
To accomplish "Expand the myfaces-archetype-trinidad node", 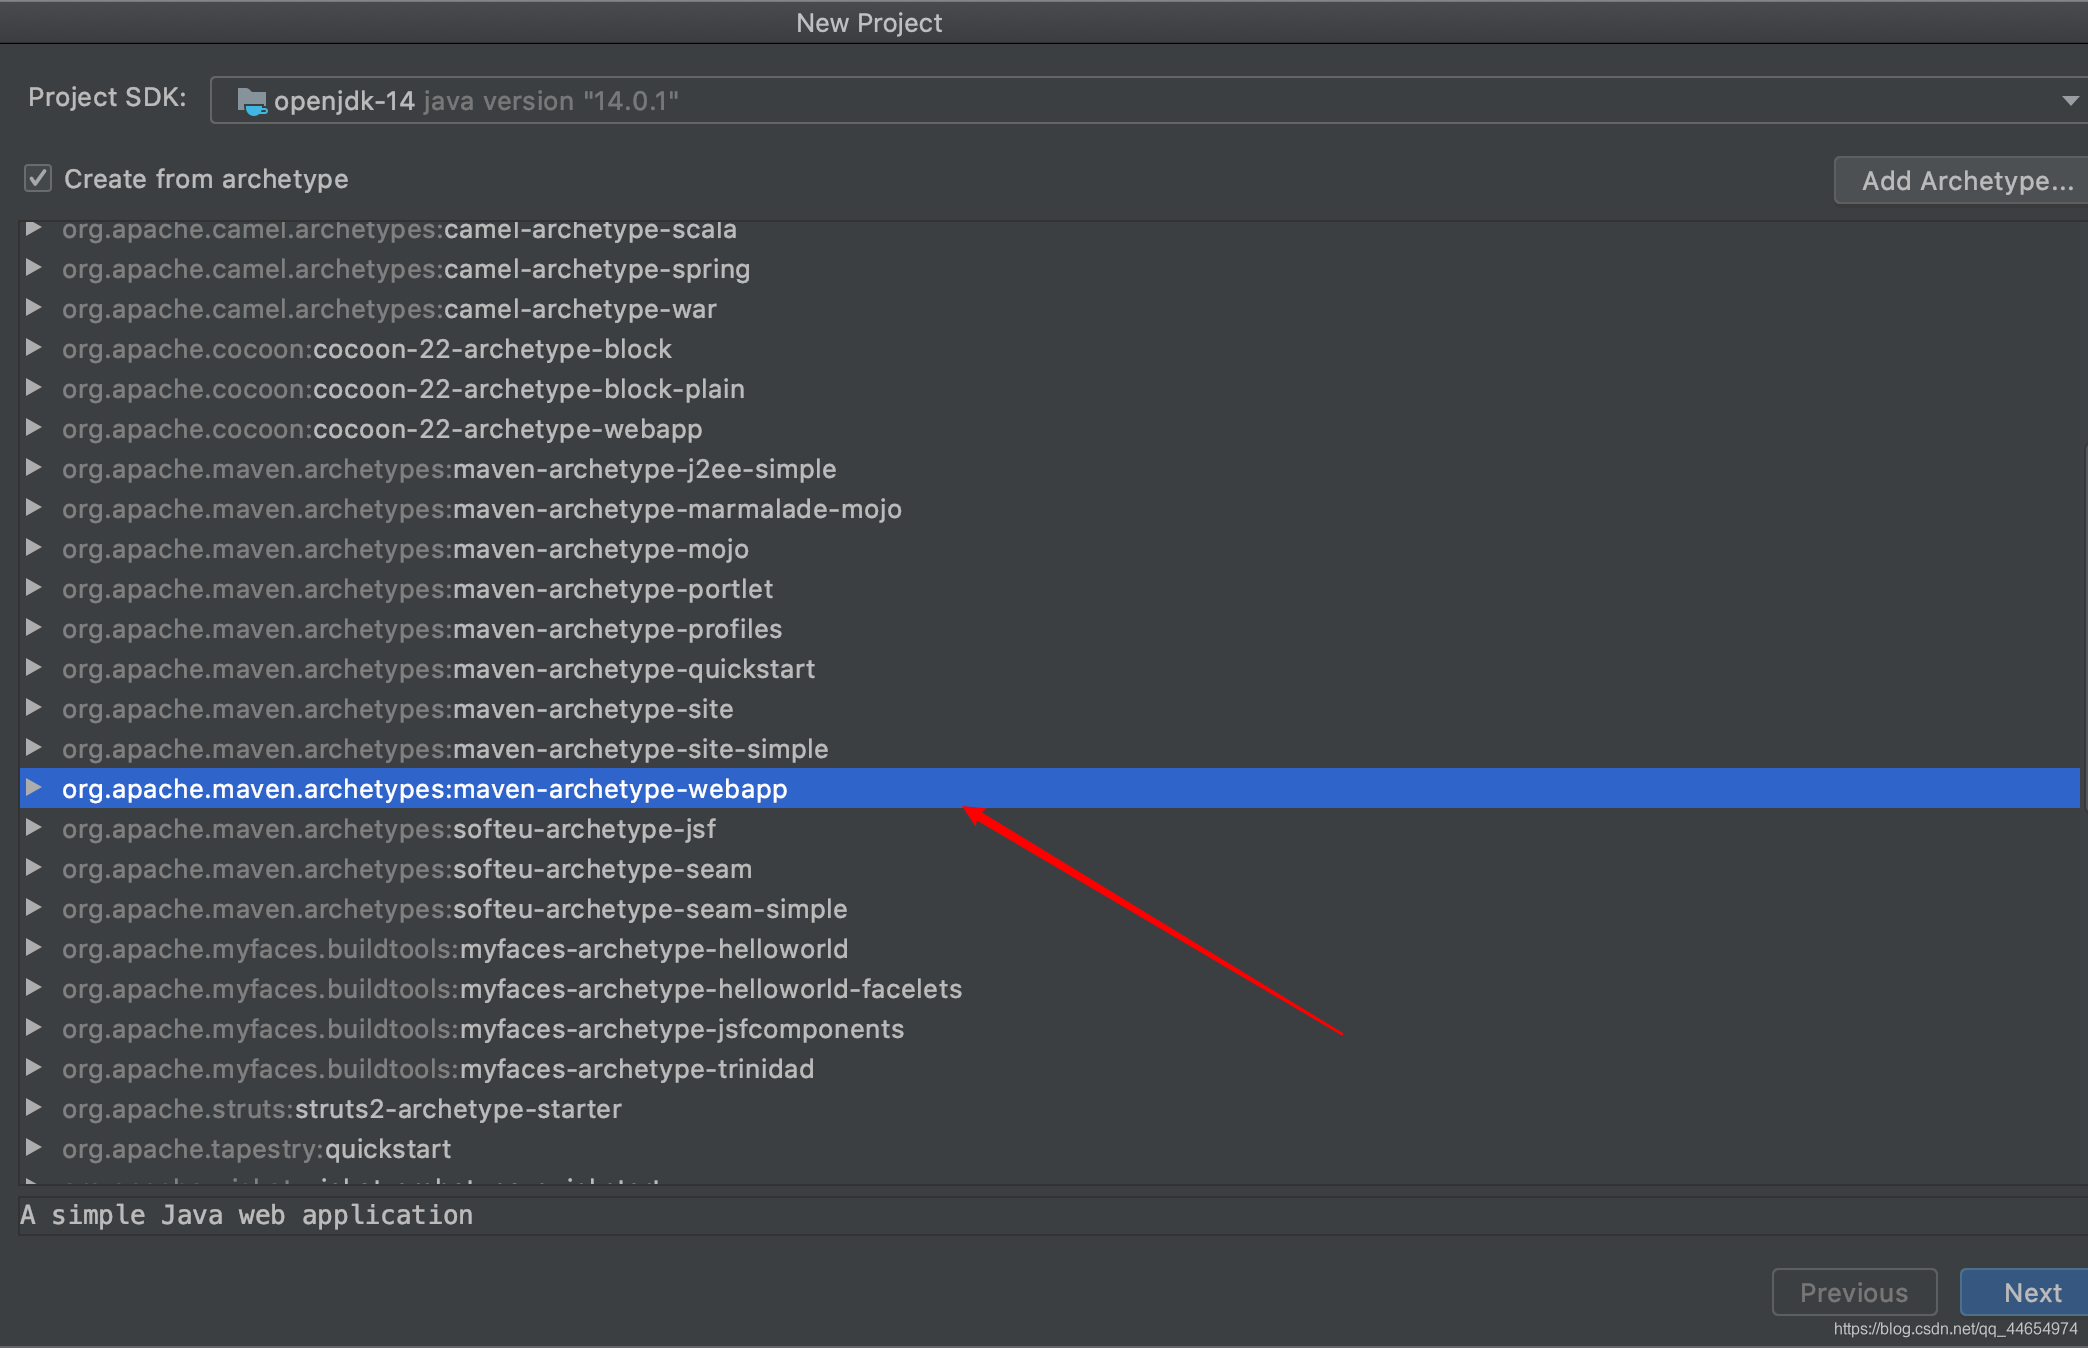I will (x=33, y=1068).
